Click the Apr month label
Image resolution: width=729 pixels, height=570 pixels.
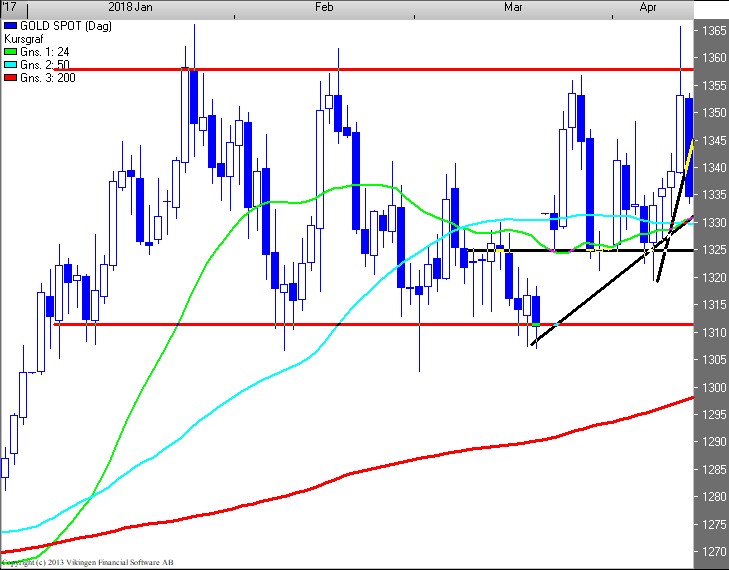pos(648,7)
